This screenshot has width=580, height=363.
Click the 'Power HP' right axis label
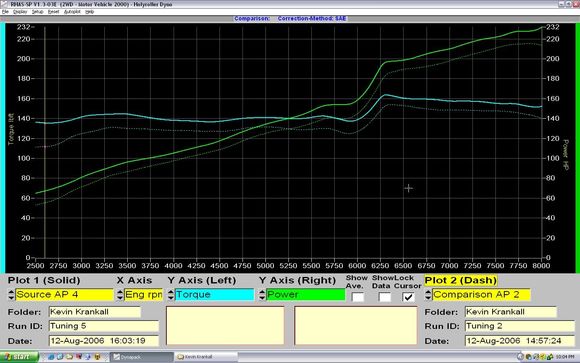(566, 155)
